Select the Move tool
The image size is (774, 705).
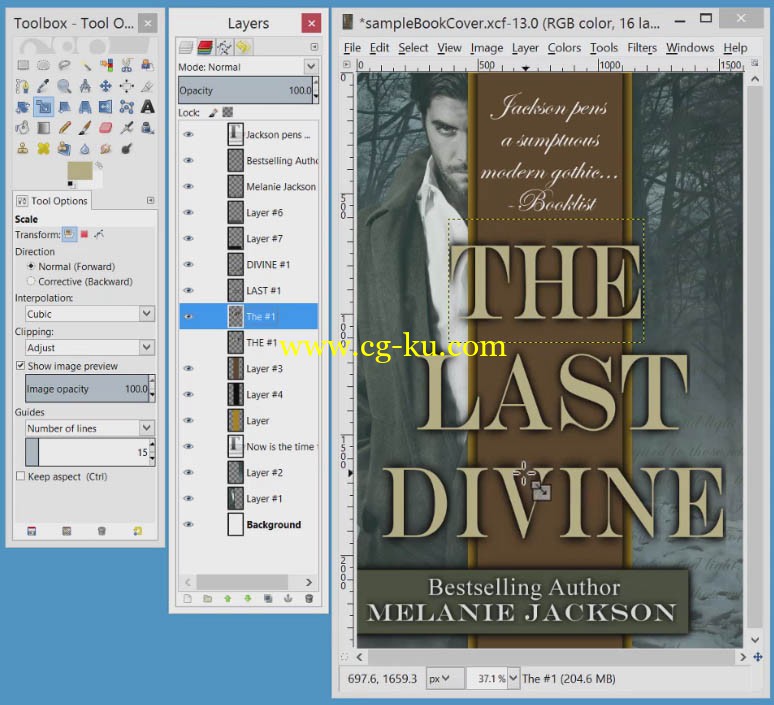coord(106,86)
